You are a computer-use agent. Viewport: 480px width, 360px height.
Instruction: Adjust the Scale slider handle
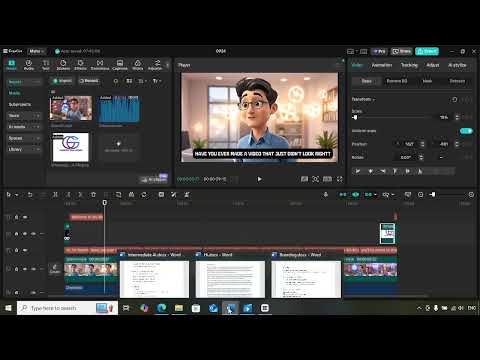355,117
